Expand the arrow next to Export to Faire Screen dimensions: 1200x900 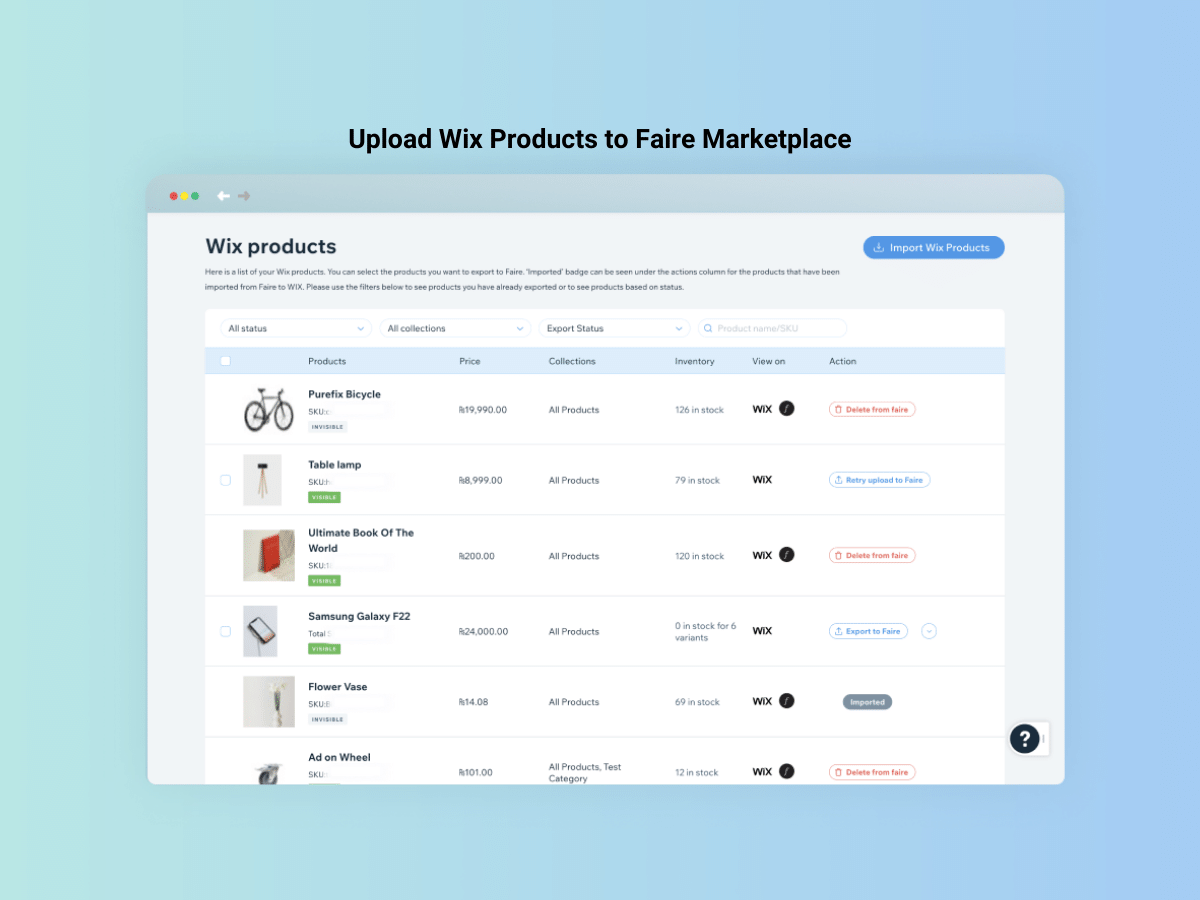click(x=929, y=631)
